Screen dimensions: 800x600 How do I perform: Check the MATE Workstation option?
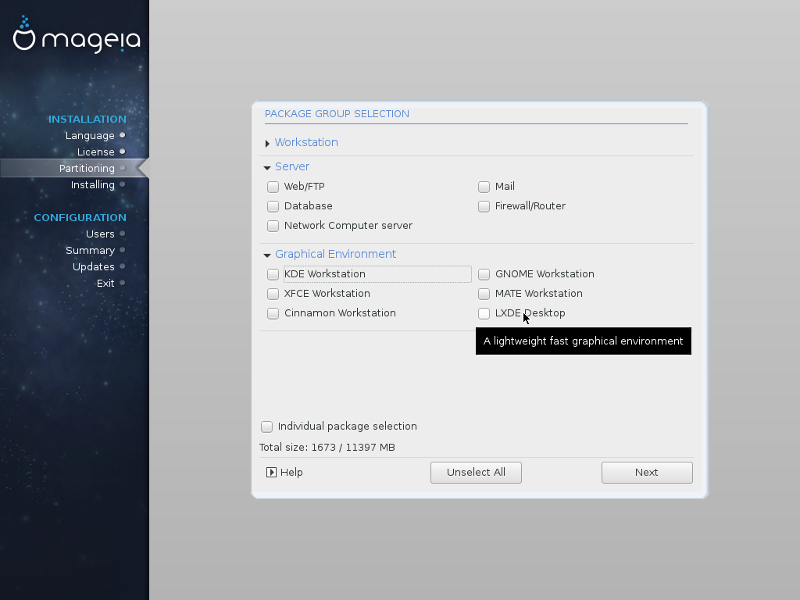click(x=484, y=293)
